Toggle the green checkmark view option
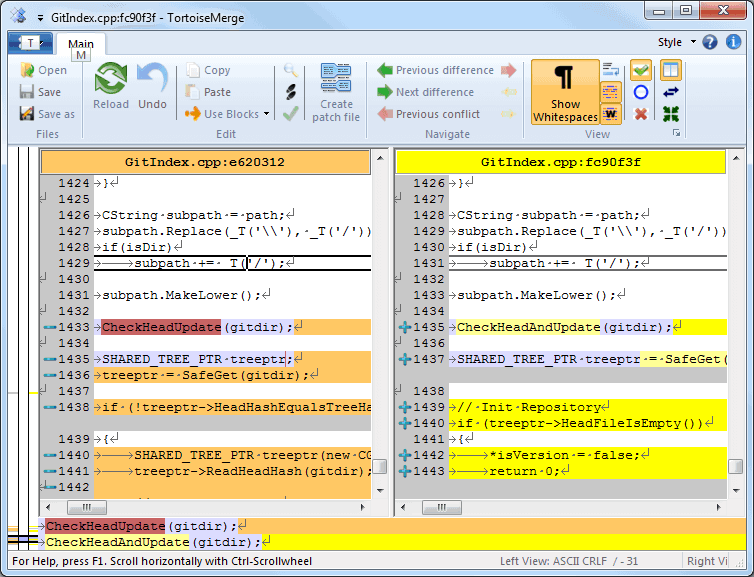Screen dimensions: 754x577 [641, 70]
